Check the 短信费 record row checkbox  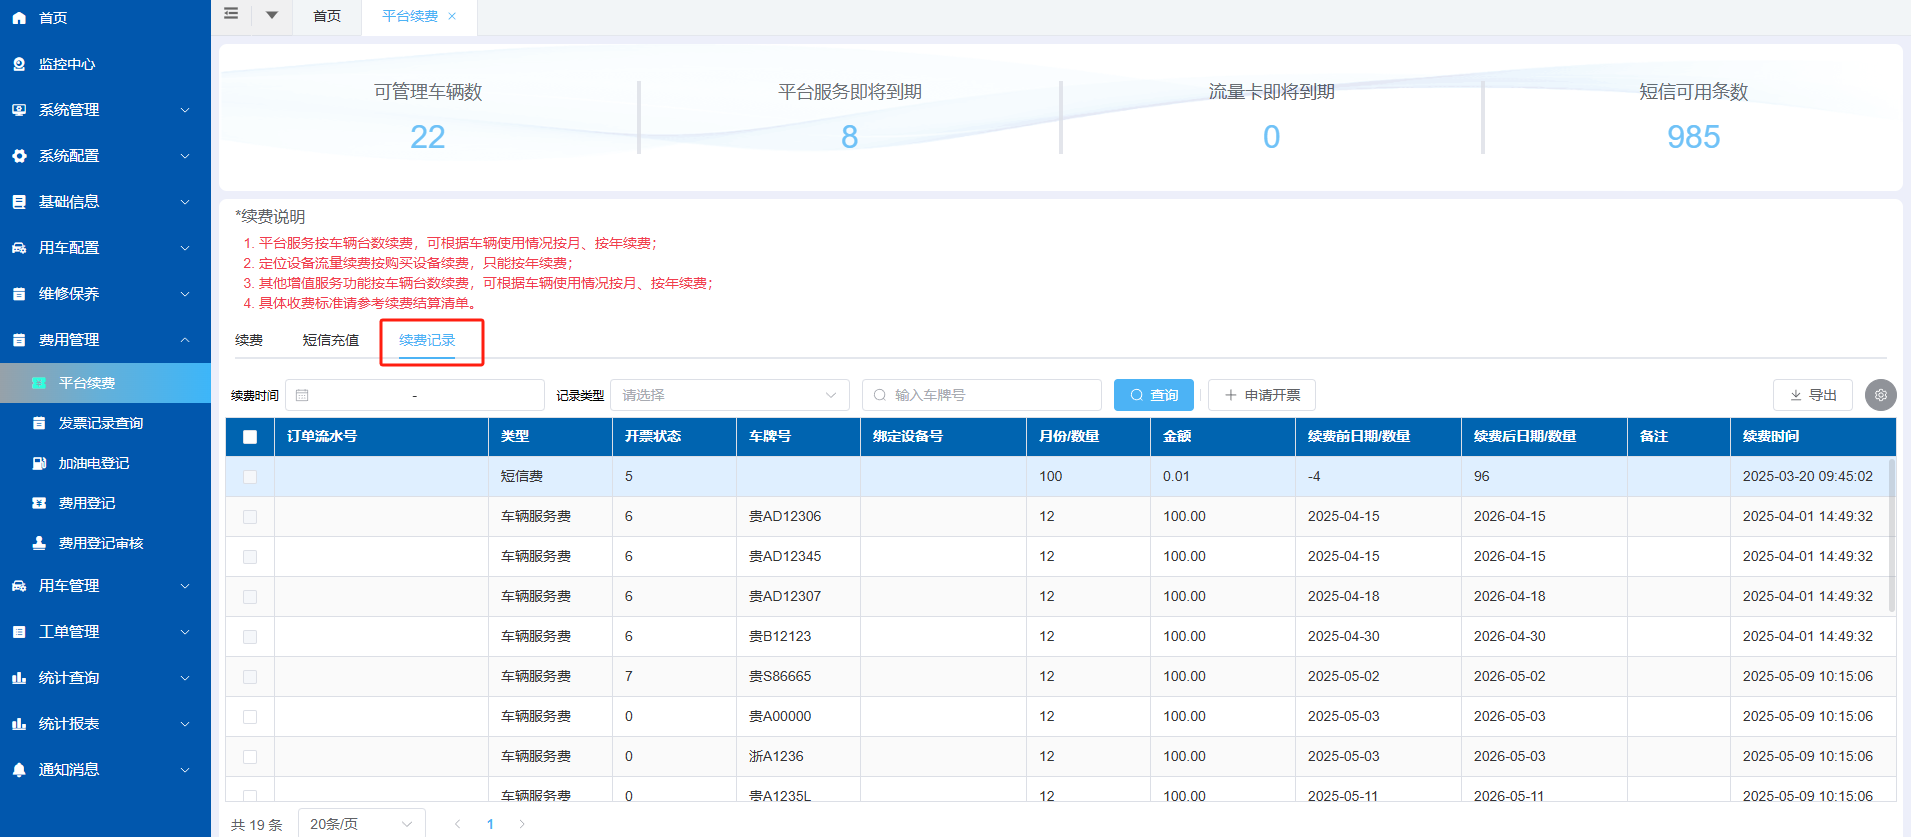click(x=250, y=477)
